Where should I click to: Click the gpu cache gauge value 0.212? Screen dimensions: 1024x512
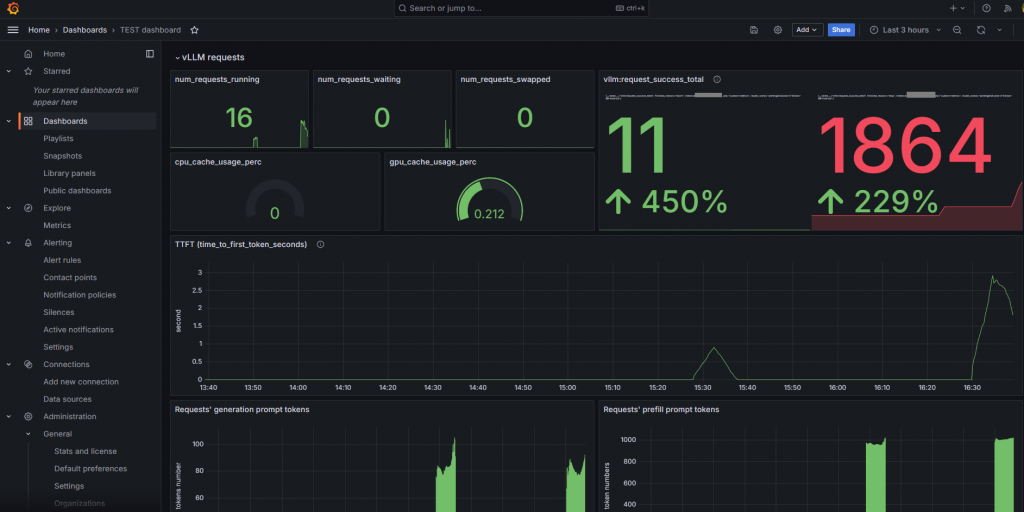tap(489, 214)
